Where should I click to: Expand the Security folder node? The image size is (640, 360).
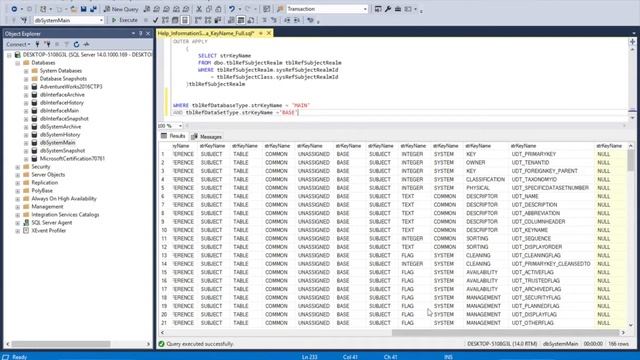(18, 167)
